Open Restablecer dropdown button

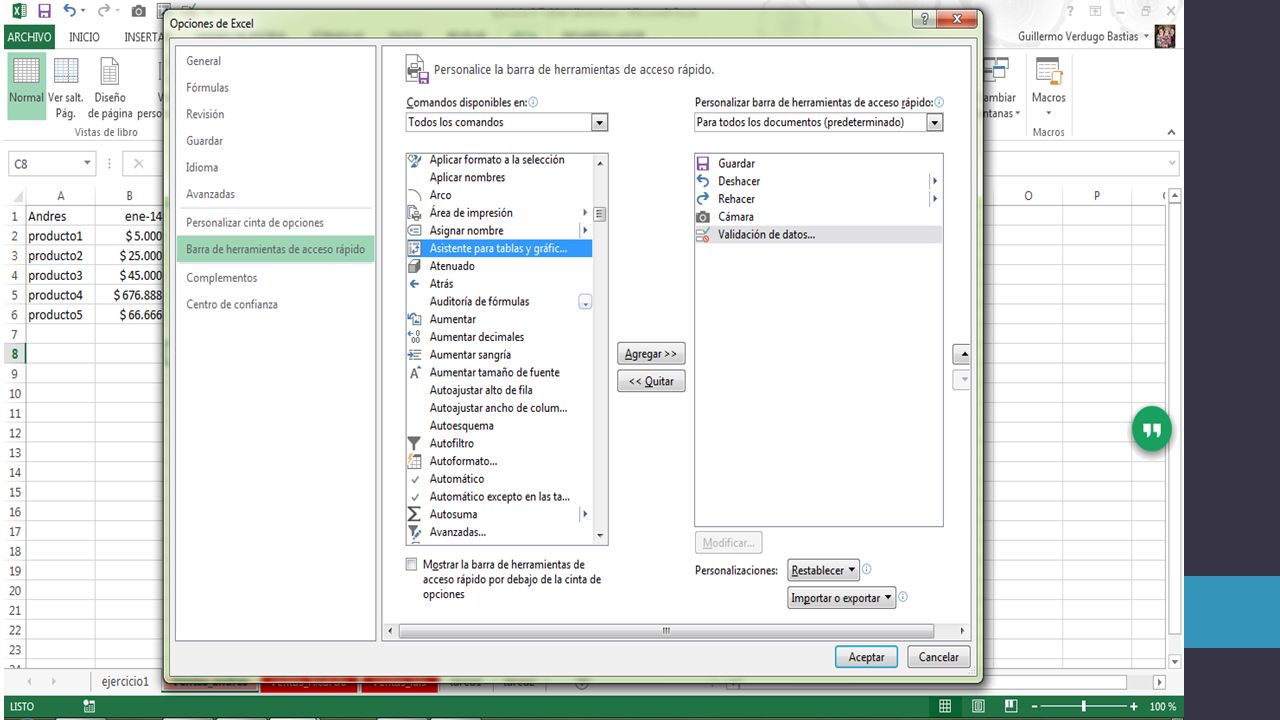click(823, 571)
